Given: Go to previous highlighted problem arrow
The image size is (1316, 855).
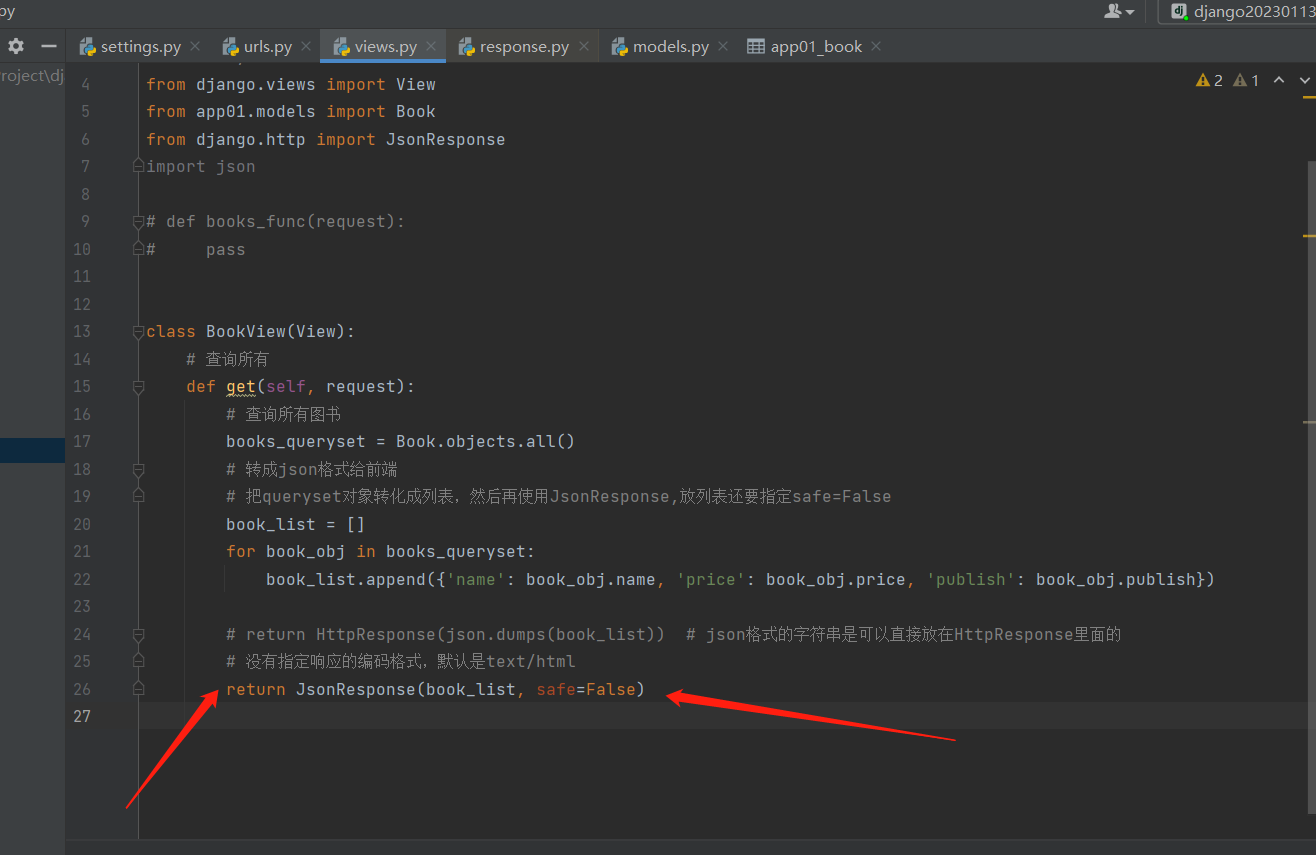Looking at the screenshot, I should point(1278,80).
